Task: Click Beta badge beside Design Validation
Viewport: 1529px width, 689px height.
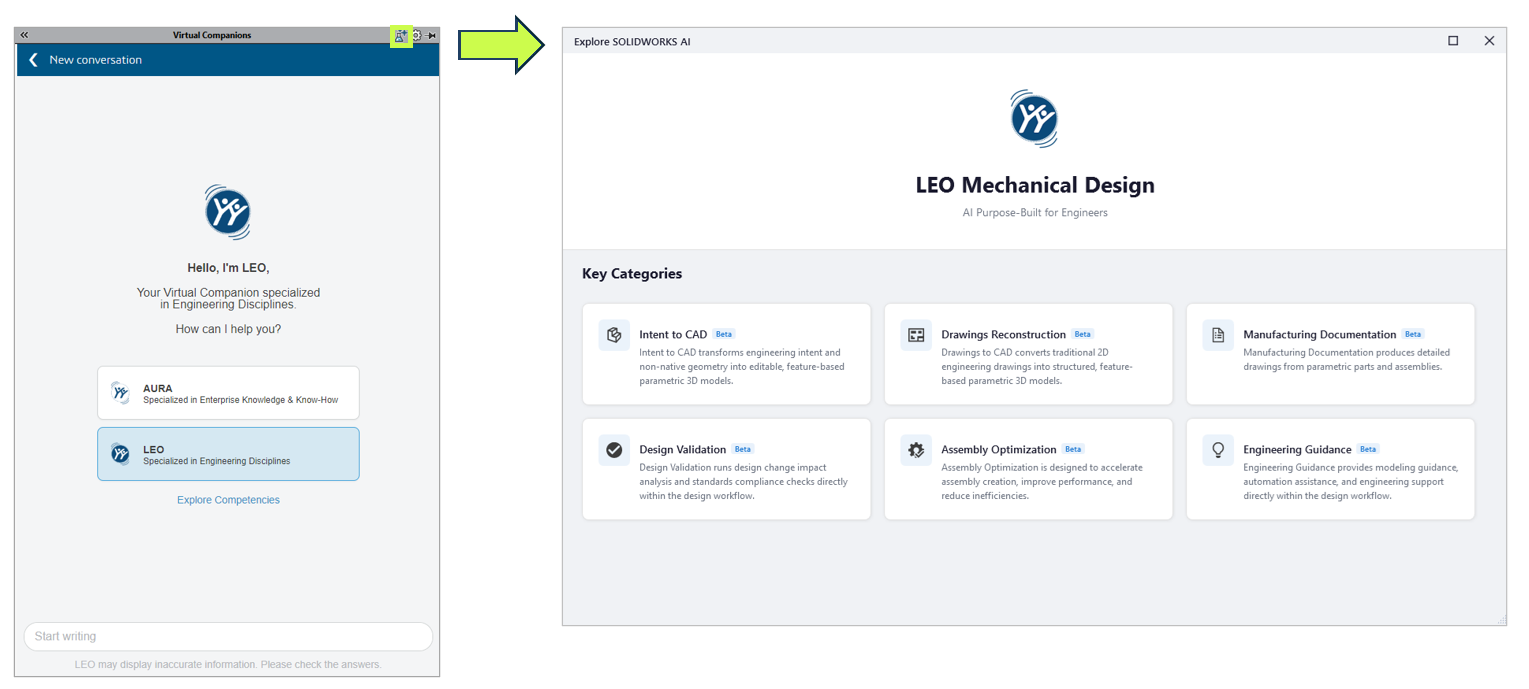Action: (743, 449)
